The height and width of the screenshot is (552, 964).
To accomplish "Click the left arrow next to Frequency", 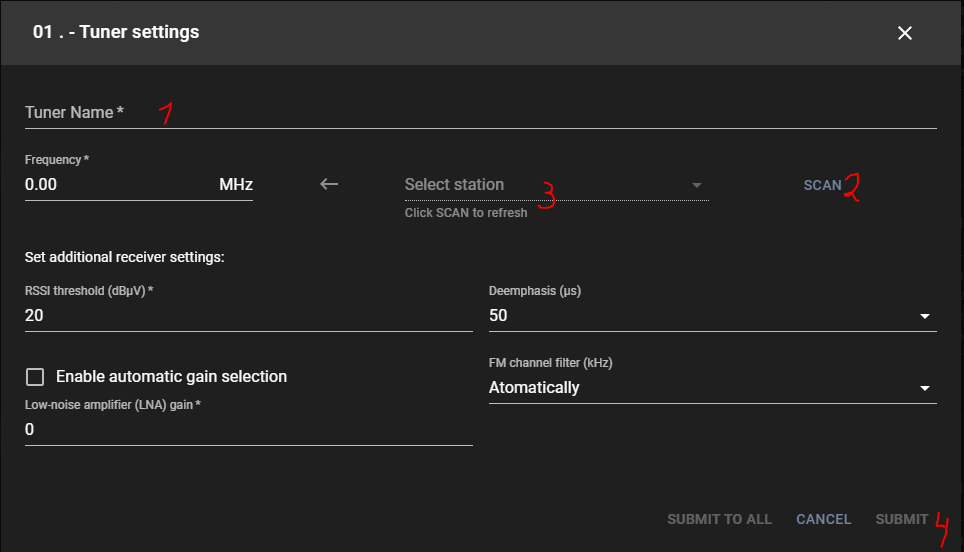I will point(329,184).
